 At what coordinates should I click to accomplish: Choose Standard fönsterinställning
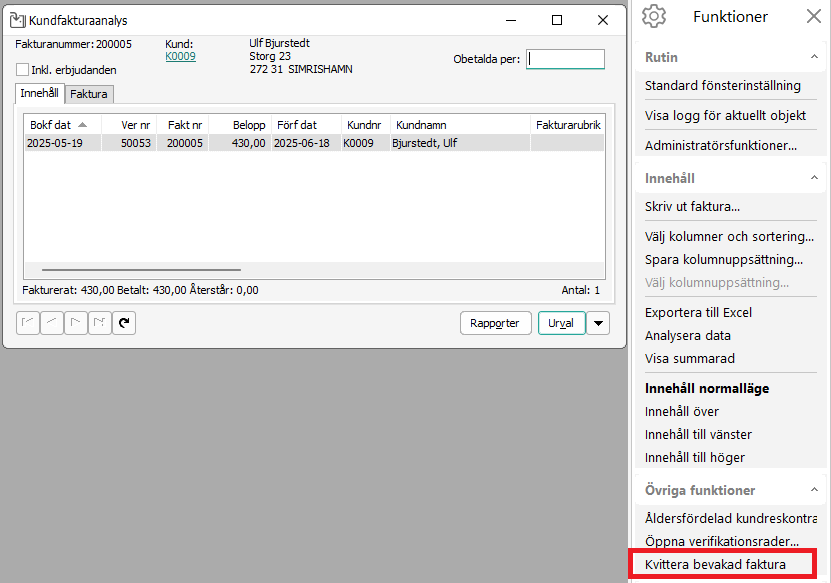click(722, 85)
